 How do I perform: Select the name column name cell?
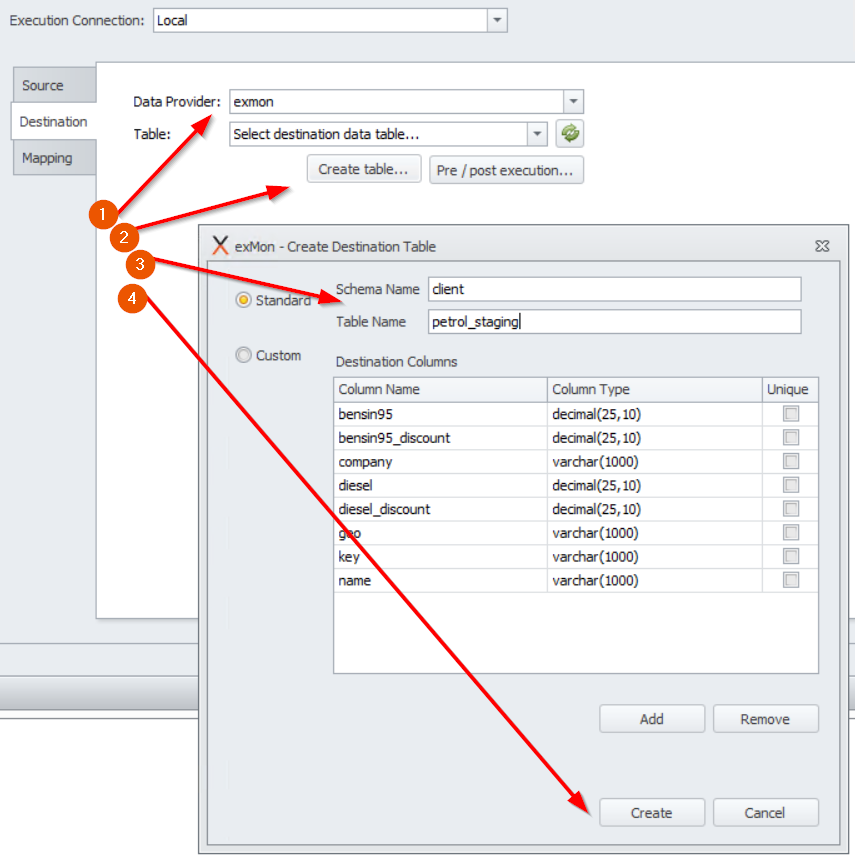click(440, 581)
